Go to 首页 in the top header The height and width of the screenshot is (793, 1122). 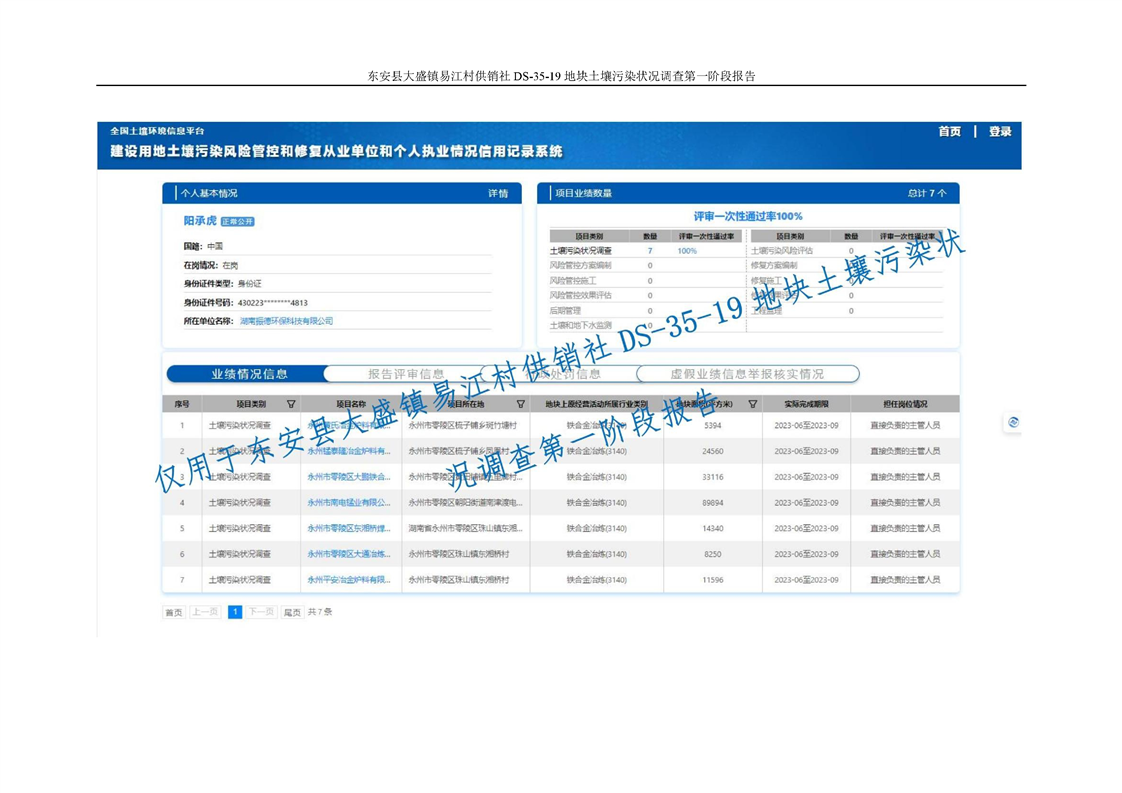(x=949, y=132)
